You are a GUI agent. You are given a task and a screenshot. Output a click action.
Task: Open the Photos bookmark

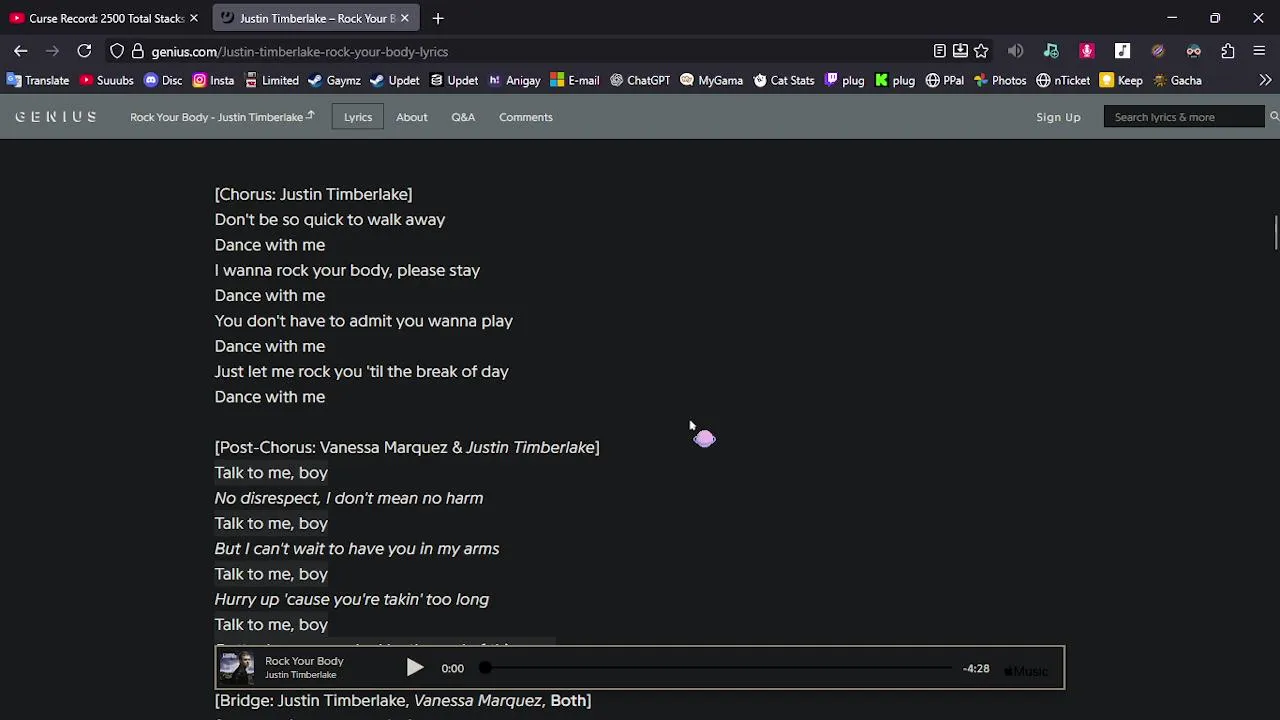pos(1000,80)
